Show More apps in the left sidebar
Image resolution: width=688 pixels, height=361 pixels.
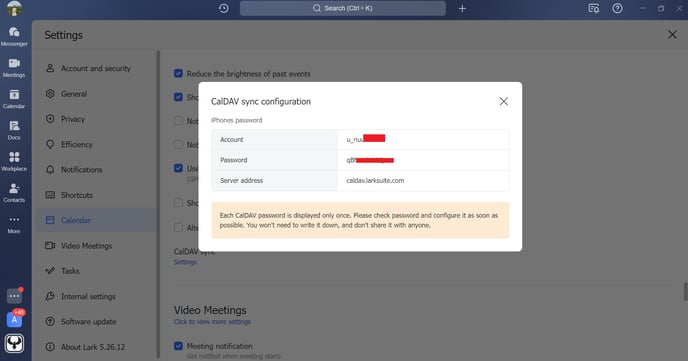tap(14, 224)
